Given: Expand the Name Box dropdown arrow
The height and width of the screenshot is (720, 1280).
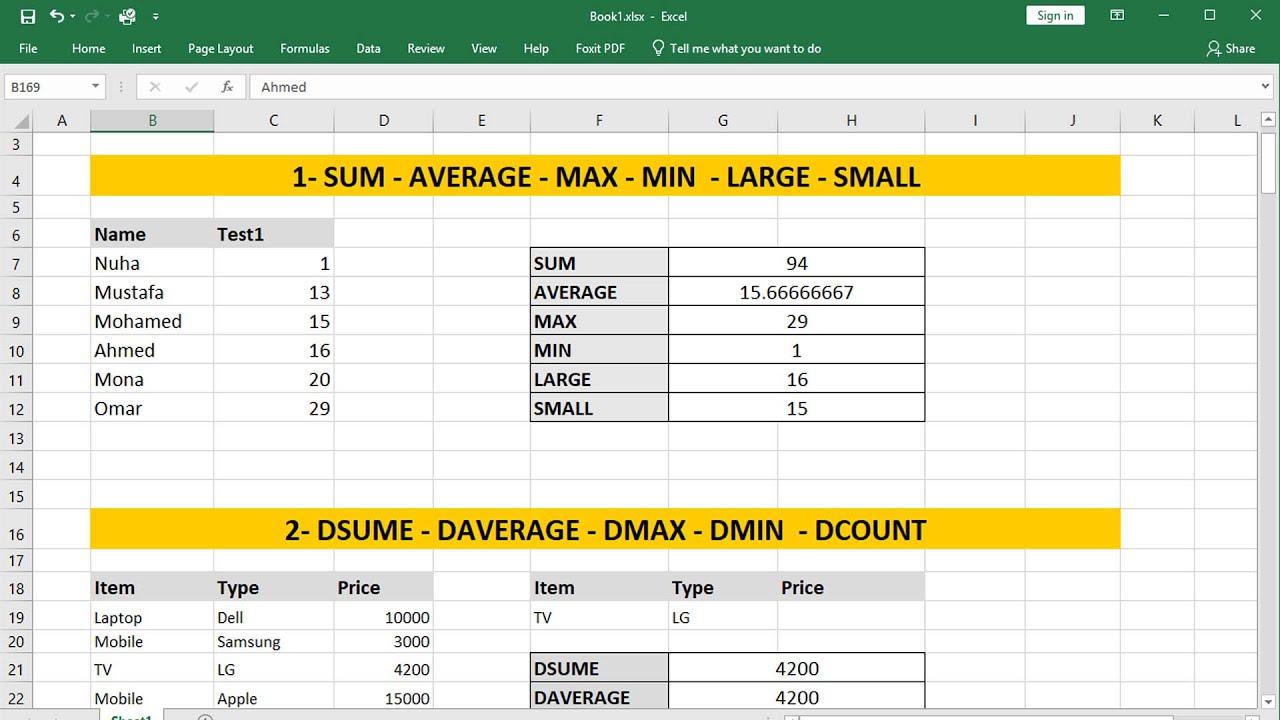Looking at the screenshot, I should pyautogui.click(x=96, y=87).
